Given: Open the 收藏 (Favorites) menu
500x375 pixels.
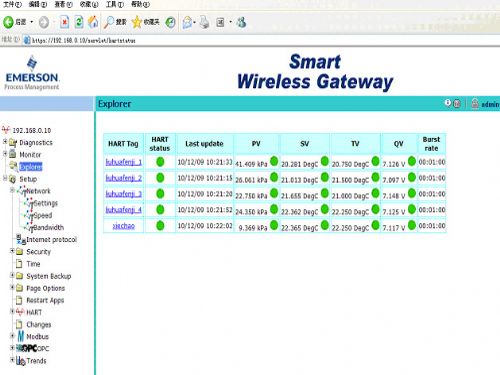Looking at the screenshot, I should 89,4.
